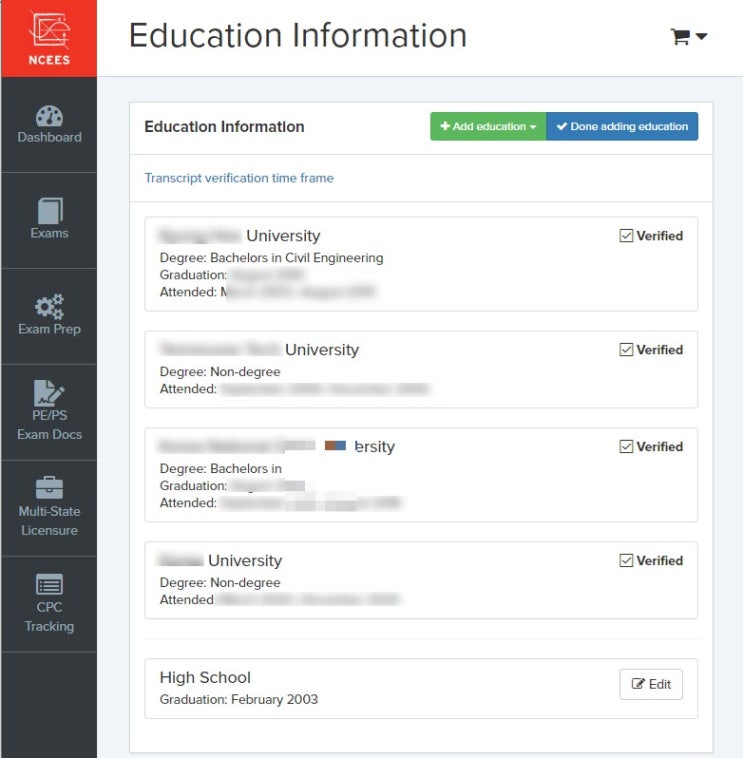Viewport: 743px width, 758px height.
Task: Select the Exams book icon
Action: coord(49,210)
